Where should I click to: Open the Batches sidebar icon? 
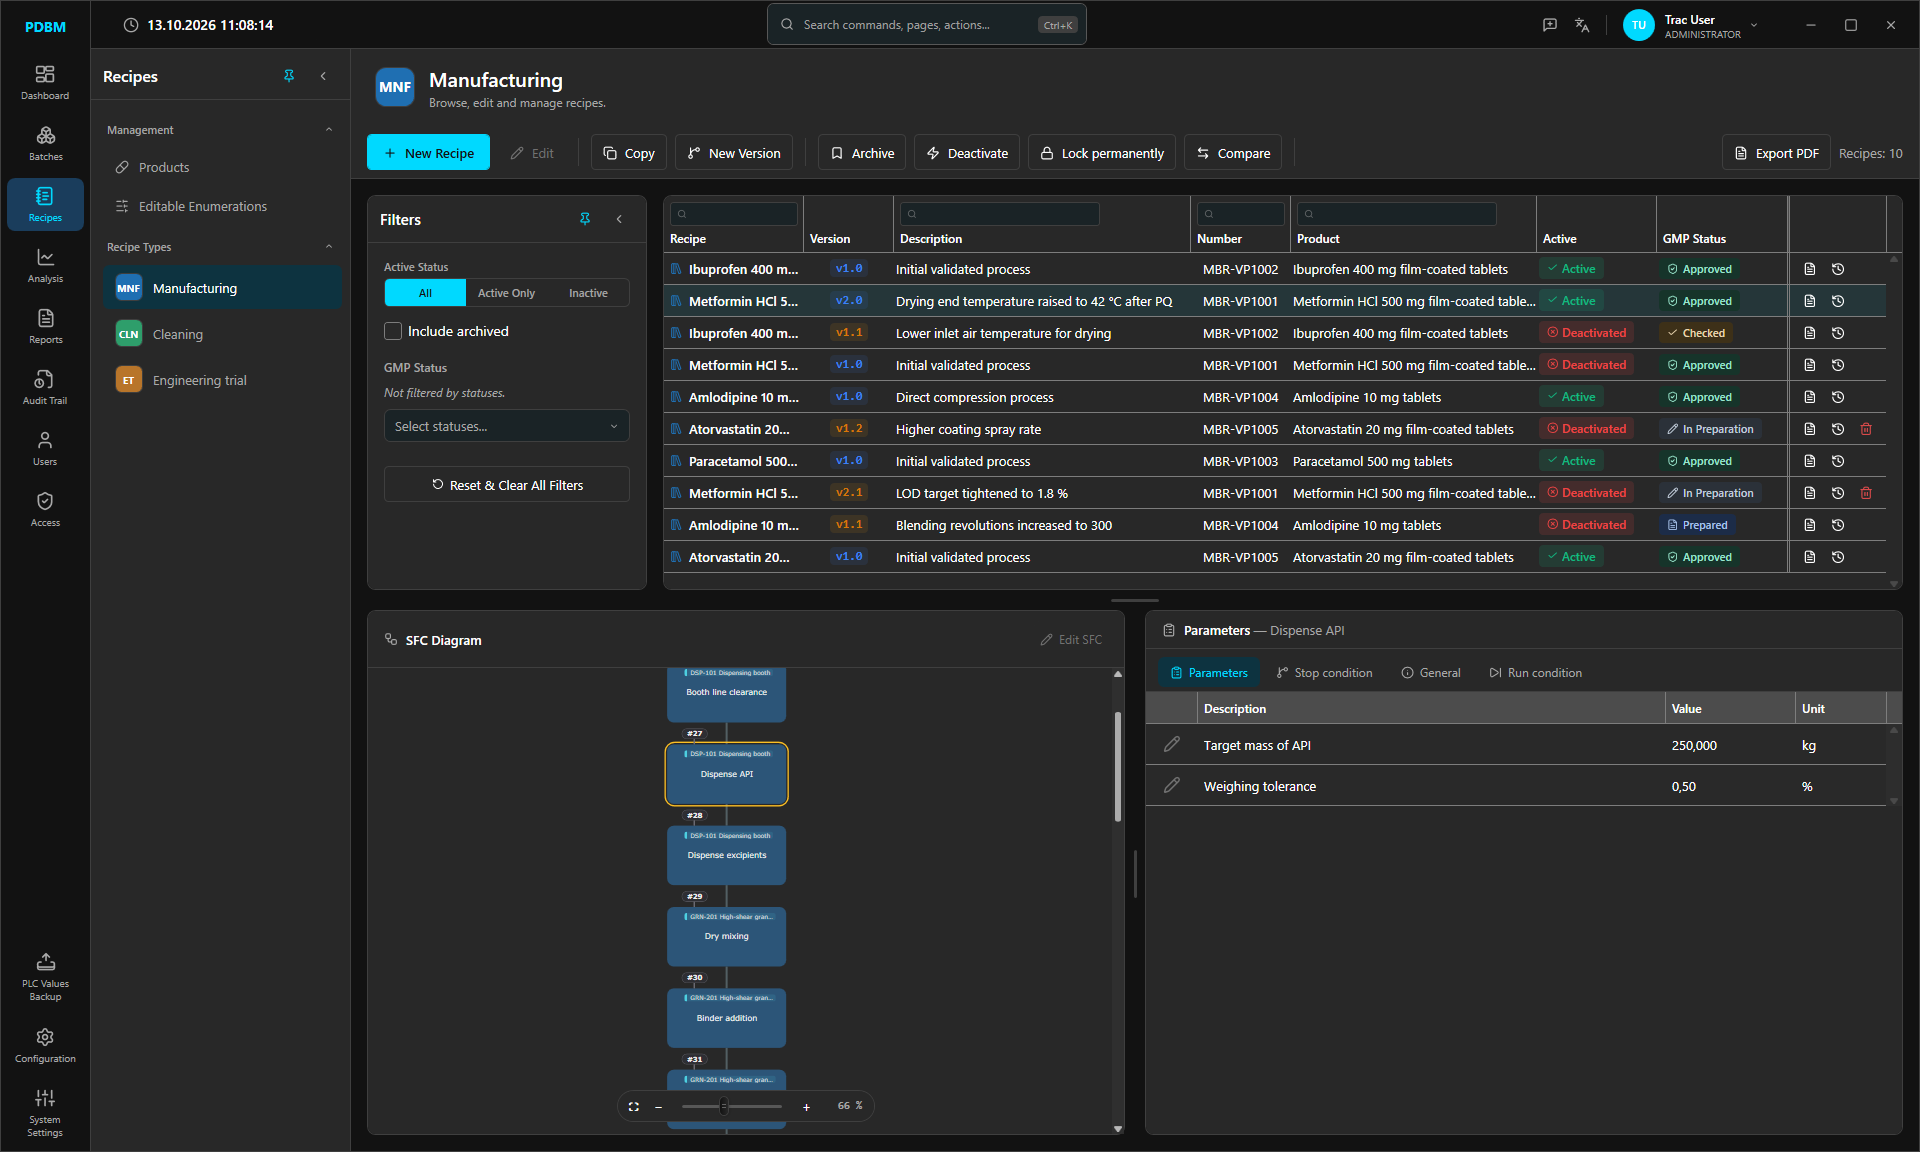pos(45,144)
